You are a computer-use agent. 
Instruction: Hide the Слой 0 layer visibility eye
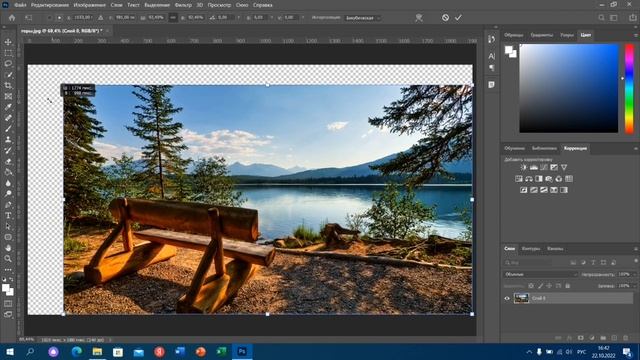point(507,298)
